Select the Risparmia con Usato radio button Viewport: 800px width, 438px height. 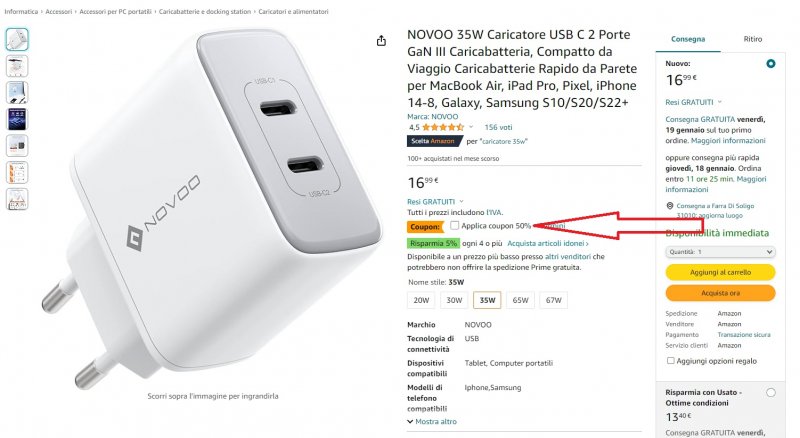tap(770, 393)
